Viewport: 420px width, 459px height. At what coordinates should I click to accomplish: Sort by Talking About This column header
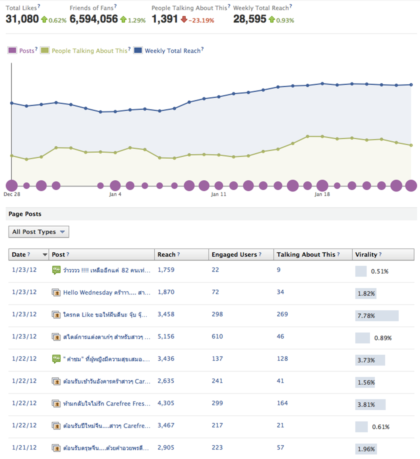(x=313, y=254)
